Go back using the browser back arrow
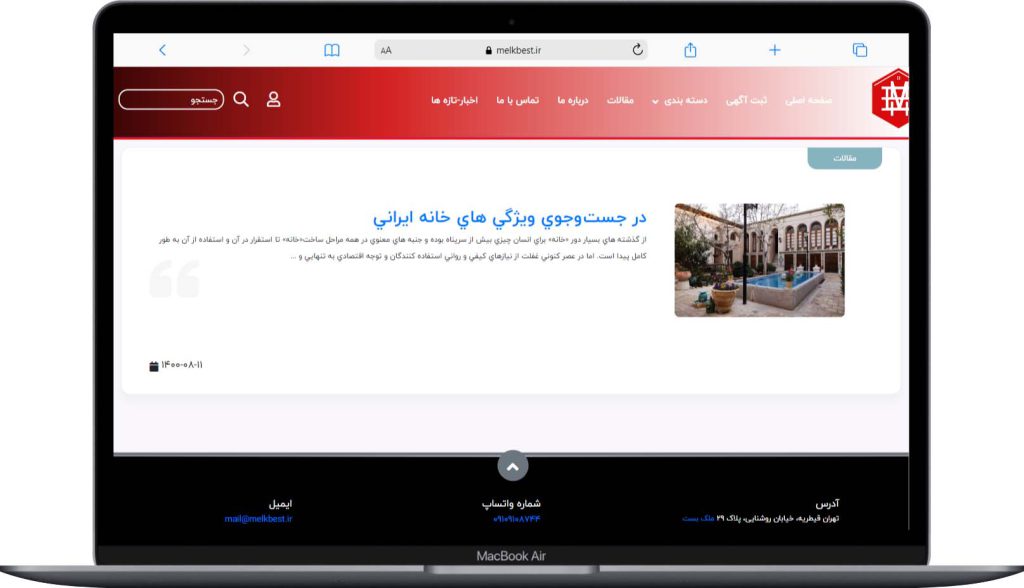The width and height of the screenshot is (1024, 588). 163,50
